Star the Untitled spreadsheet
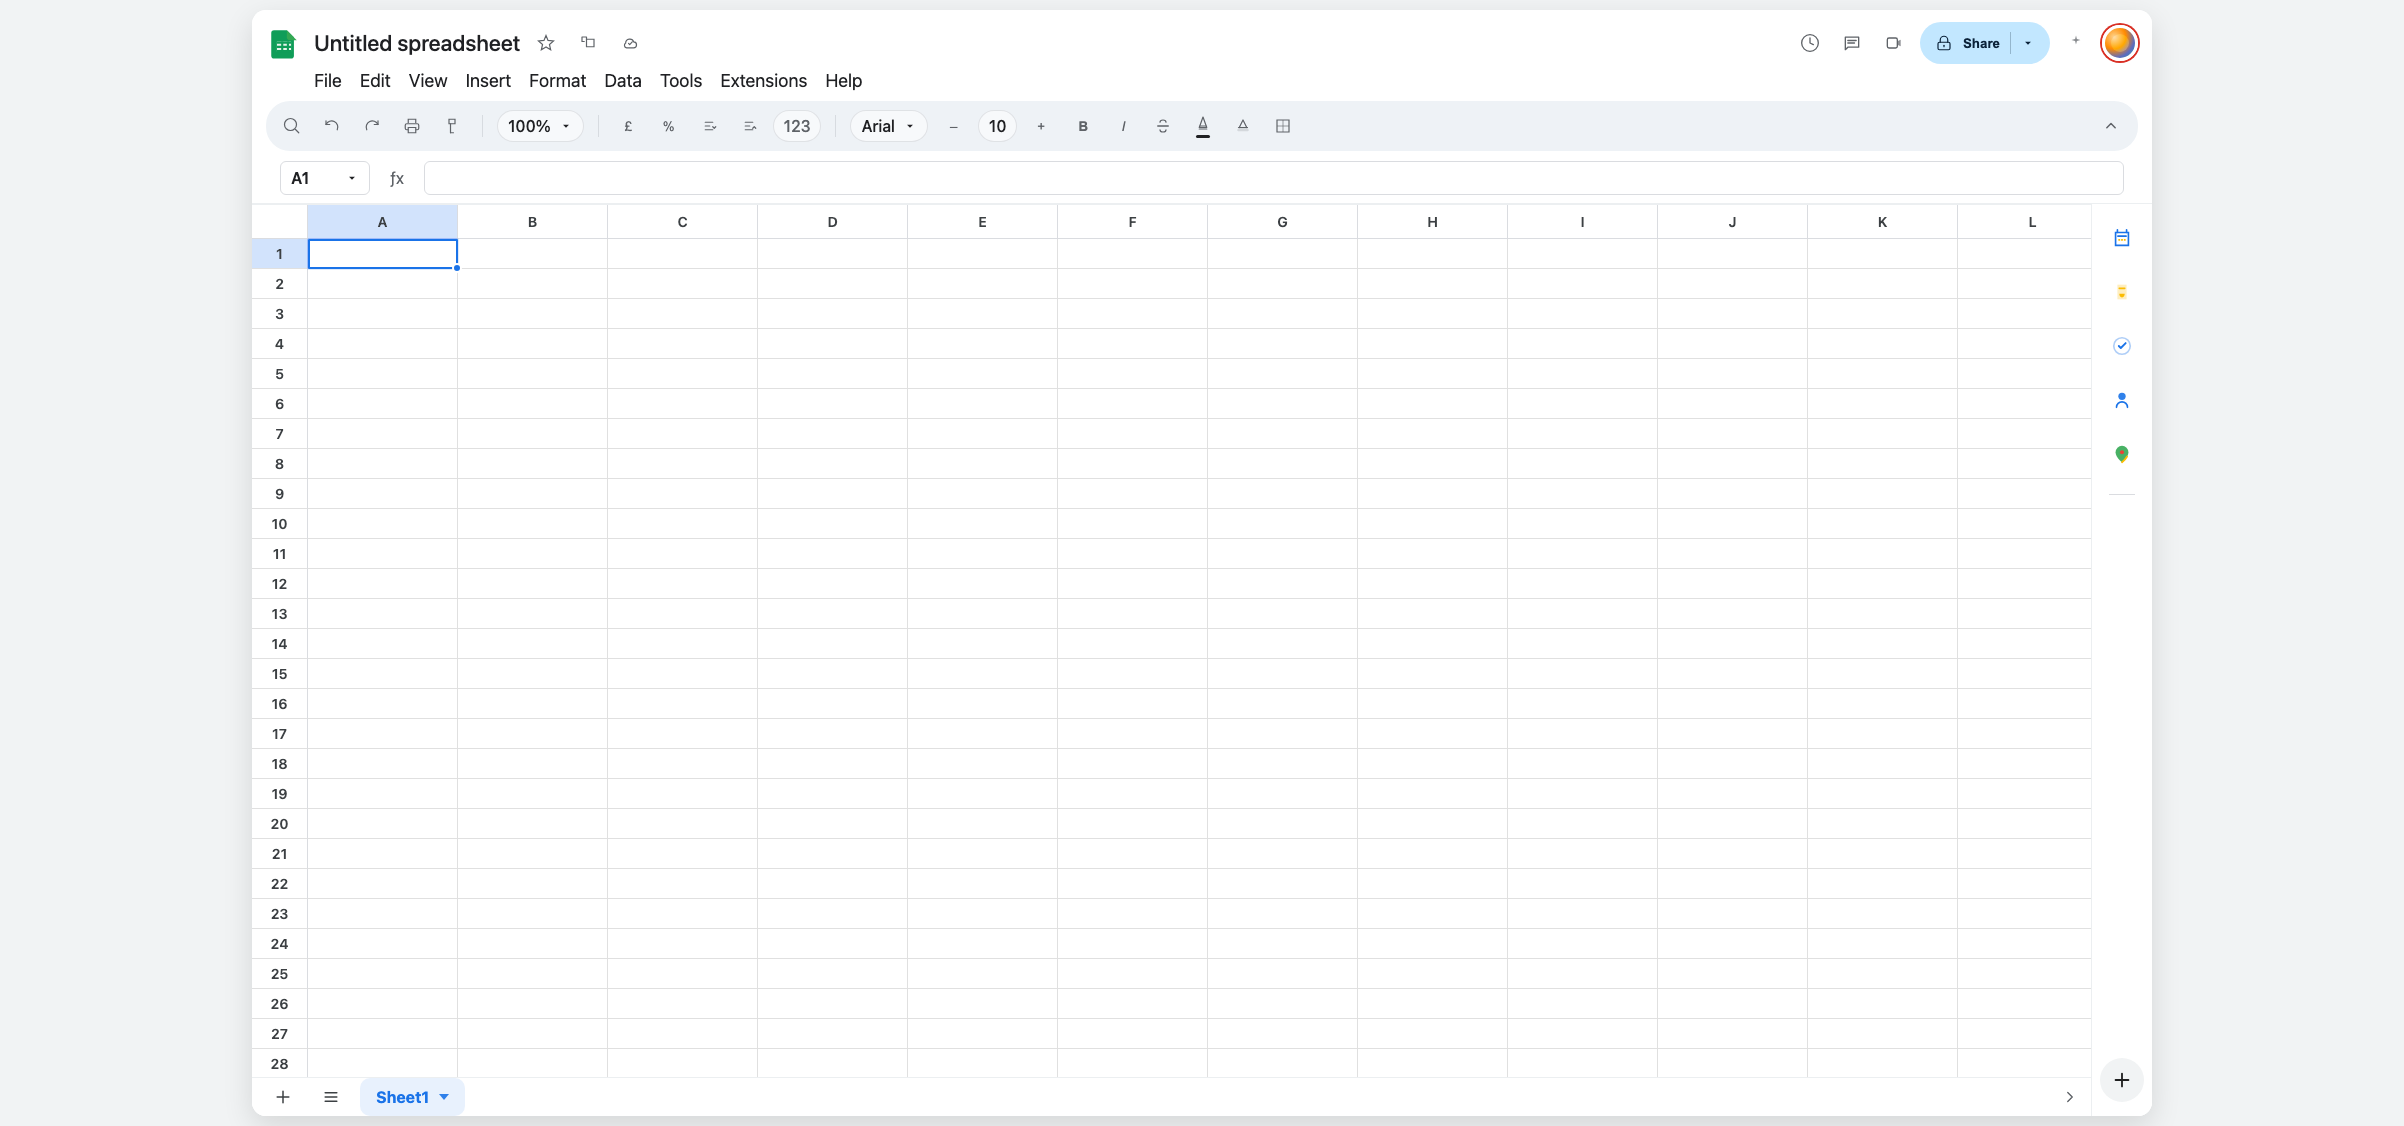2404x1126 pixels. tap(546, 43)
